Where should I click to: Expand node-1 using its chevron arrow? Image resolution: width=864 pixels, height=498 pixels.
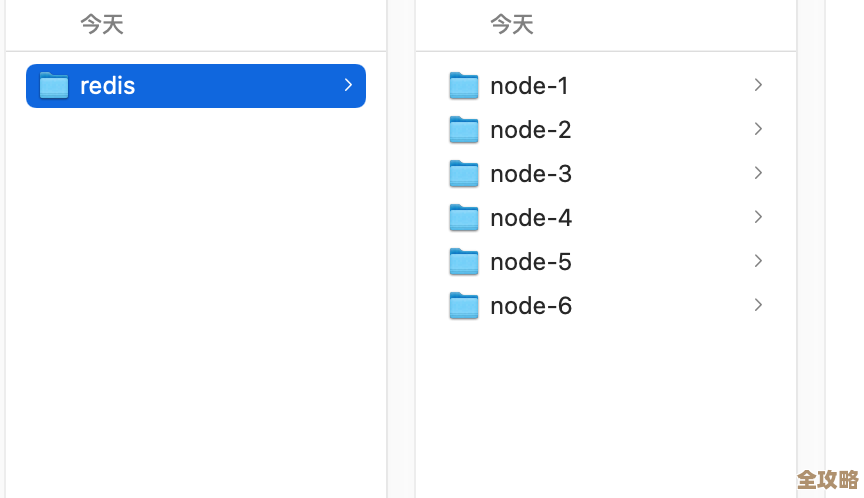coord(758,85)
